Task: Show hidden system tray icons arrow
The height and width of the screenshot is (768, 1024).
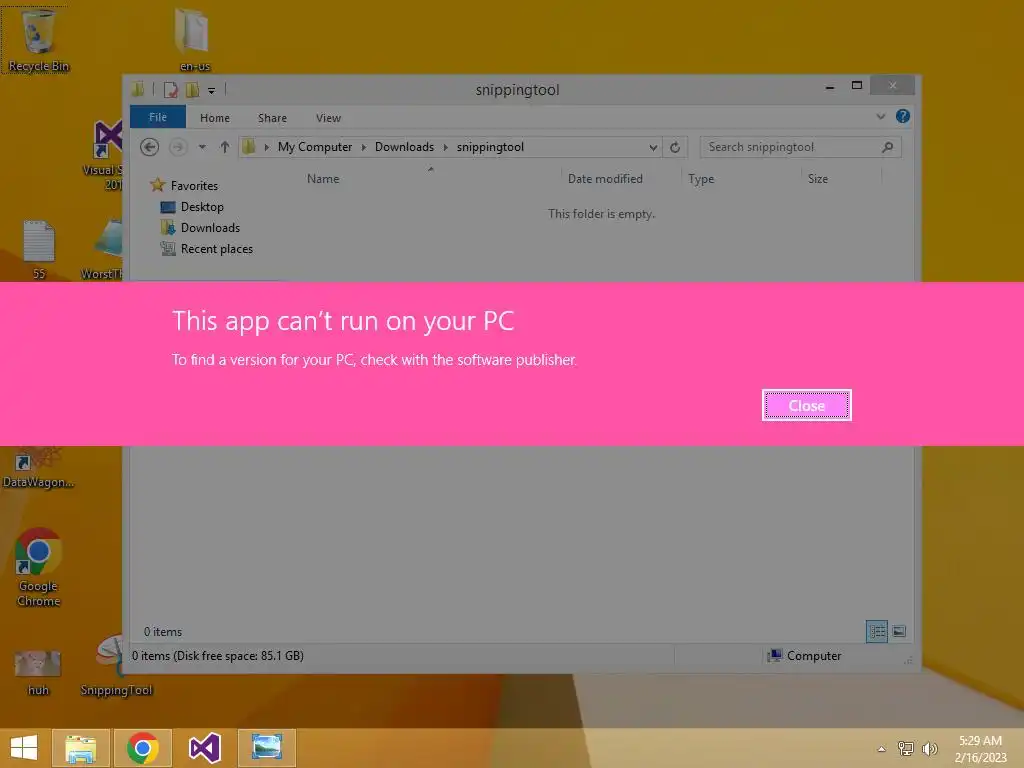Action: click(882, 749)
